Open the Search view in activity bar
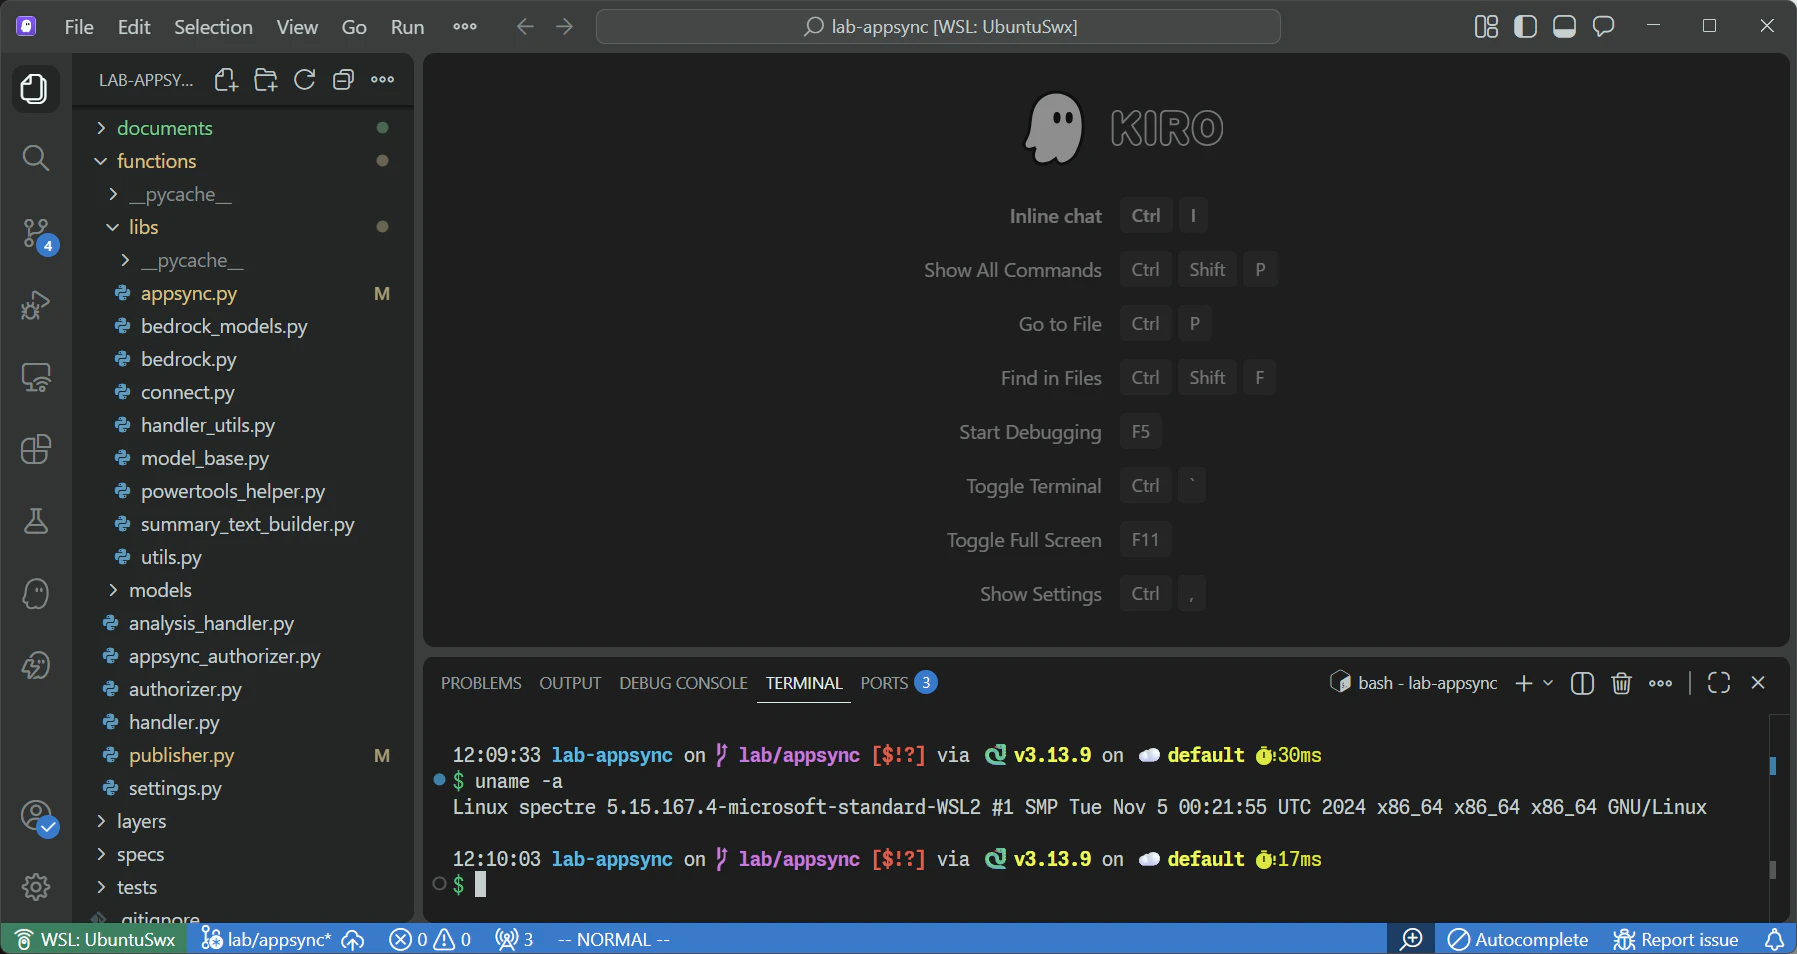1797x954 pixels. tap(35, 158)
